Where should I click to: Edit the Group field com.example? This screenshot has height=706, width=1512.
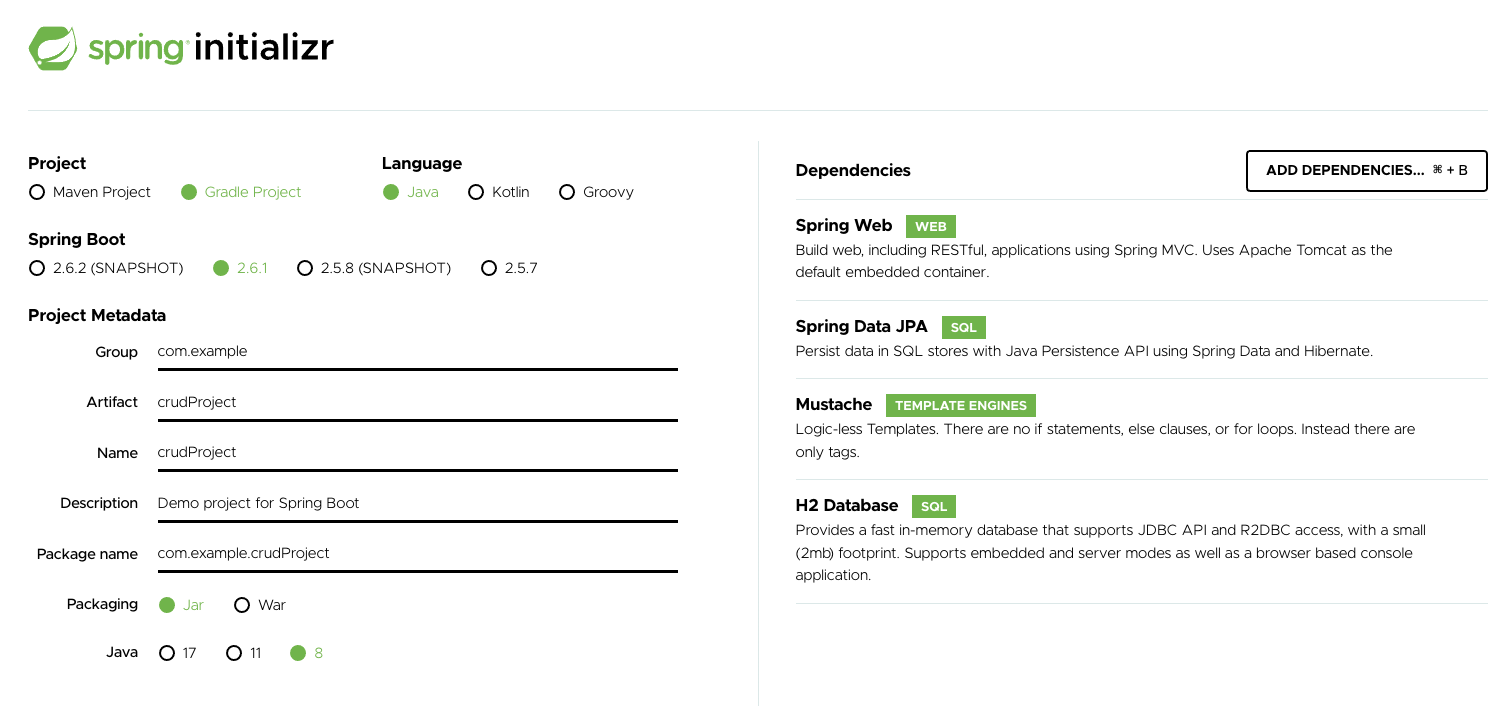(x=418, y=352)
